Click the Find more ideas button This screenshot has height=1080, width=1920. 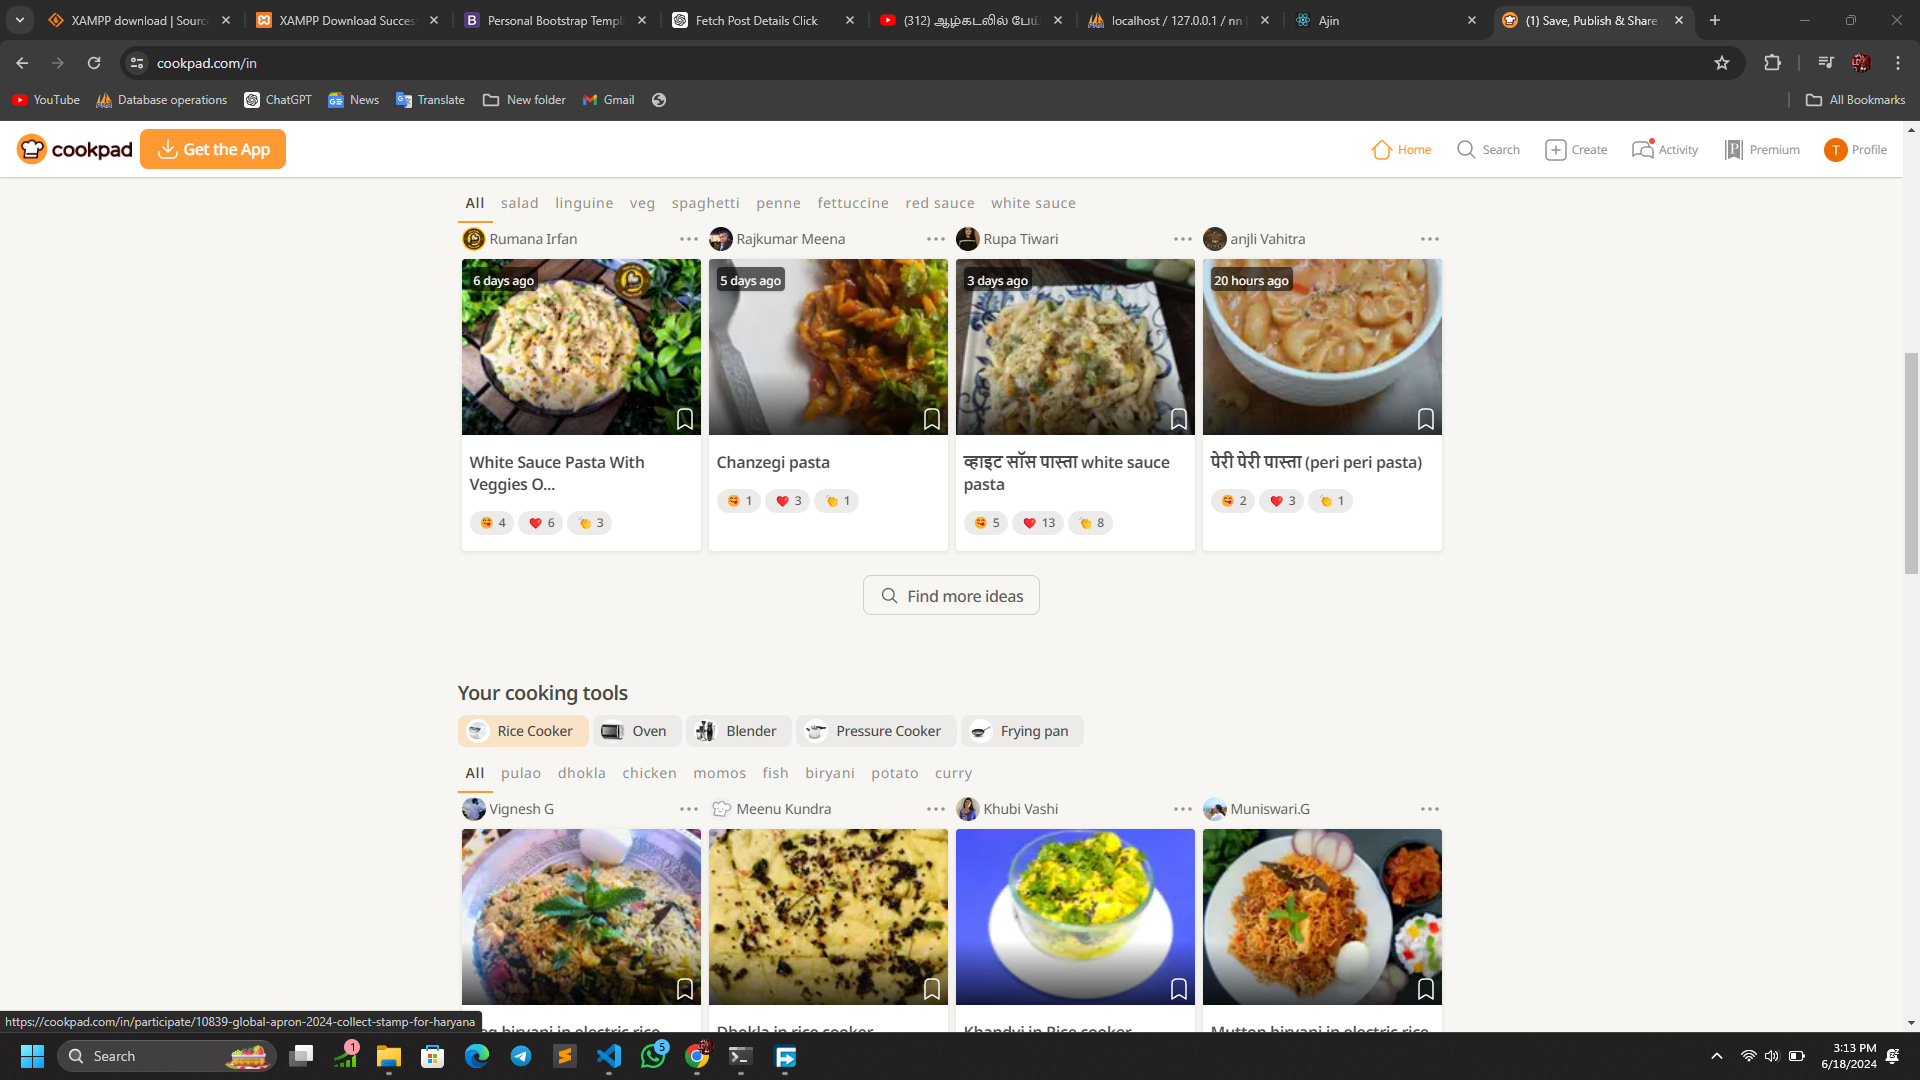(x=950, y=595)
